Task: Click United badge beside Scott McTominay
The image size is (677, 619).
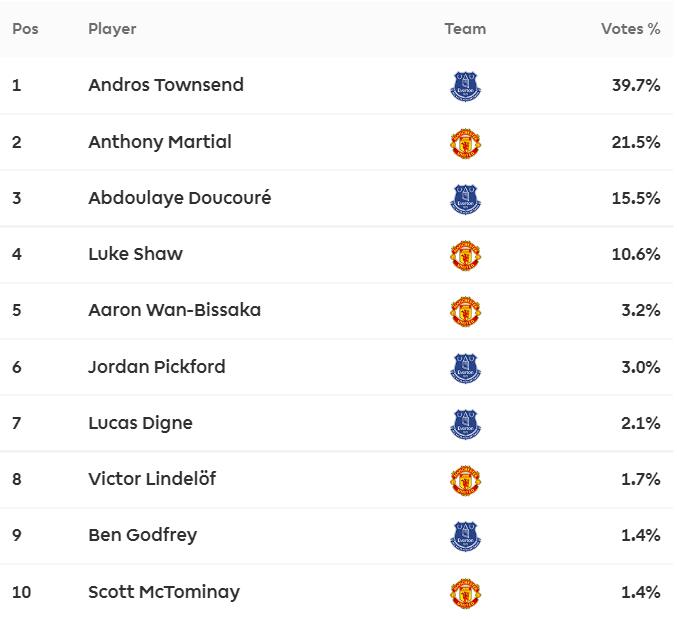Action: [x=465, y=594]
